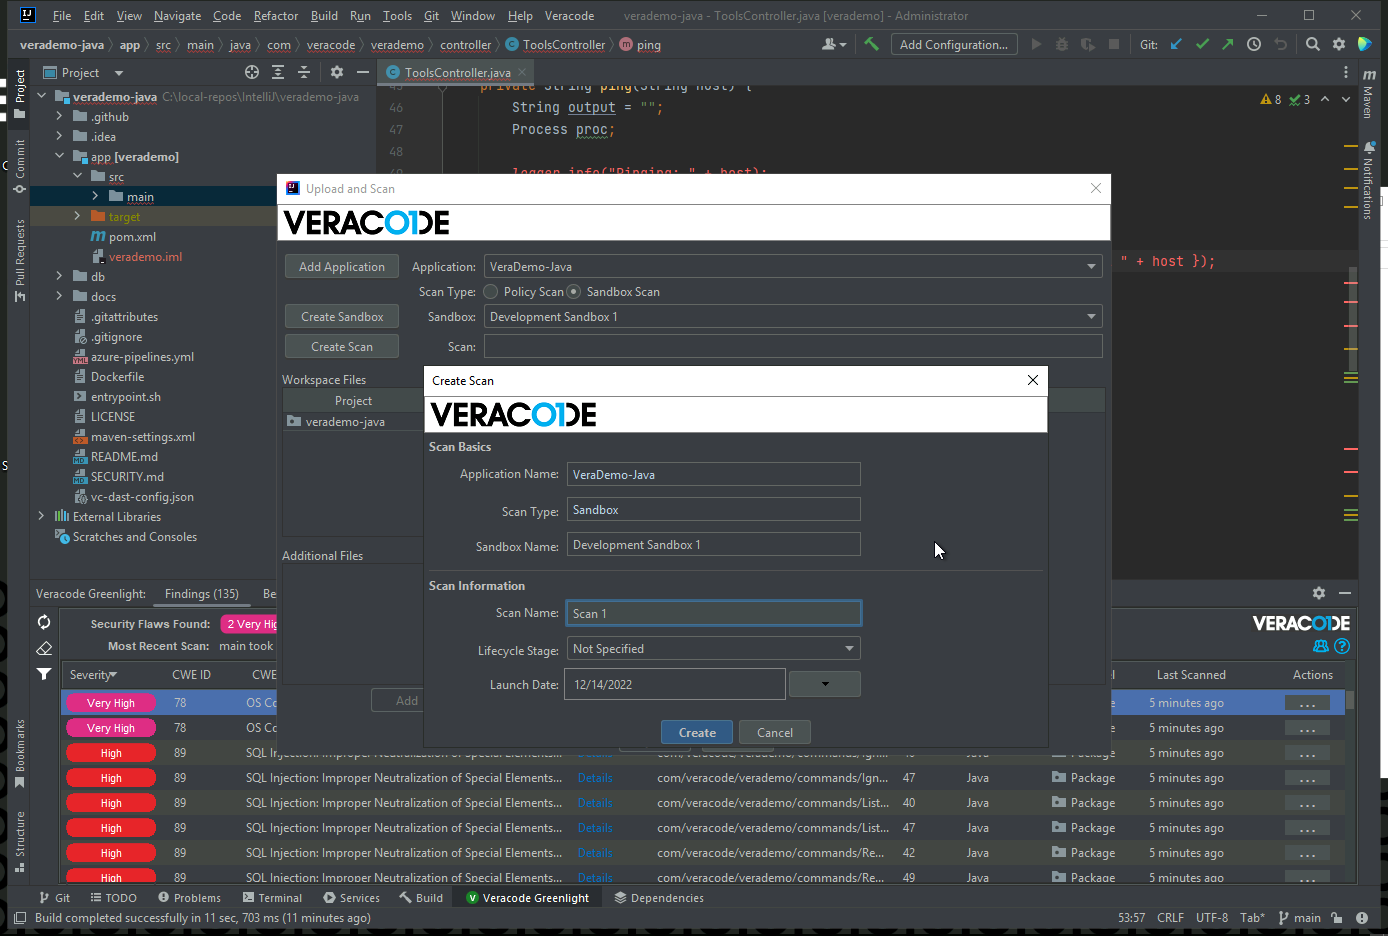The width and height of the screenshot is (1388, 936).
Task: Open the Pull Requests tool window
Action: pos(19,259)
